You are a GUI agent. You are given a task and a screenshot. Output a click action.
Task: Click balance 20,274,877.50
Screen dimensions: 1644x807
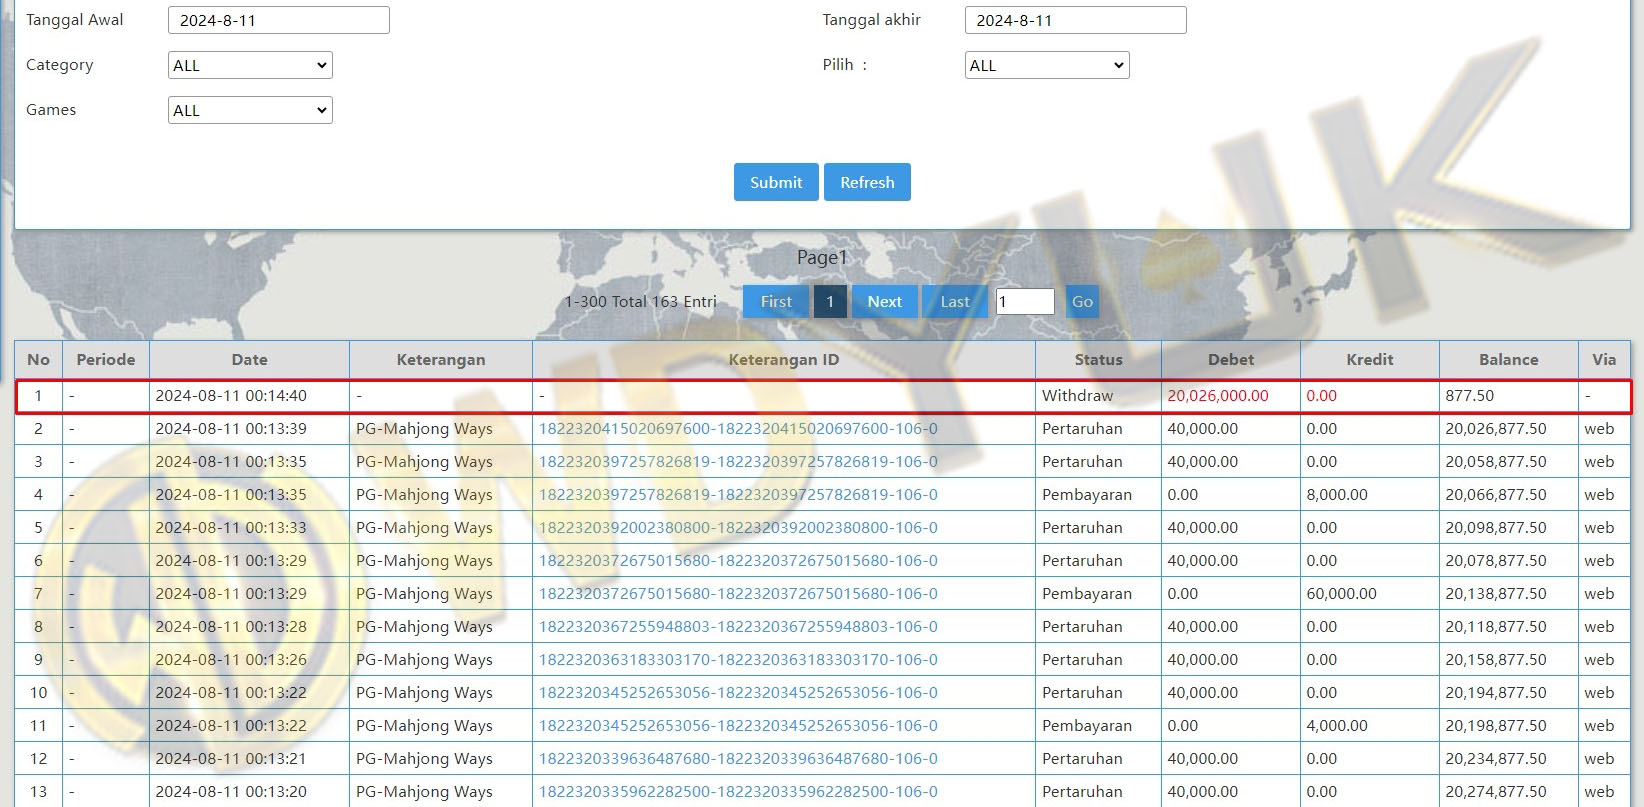(1495, 791)
